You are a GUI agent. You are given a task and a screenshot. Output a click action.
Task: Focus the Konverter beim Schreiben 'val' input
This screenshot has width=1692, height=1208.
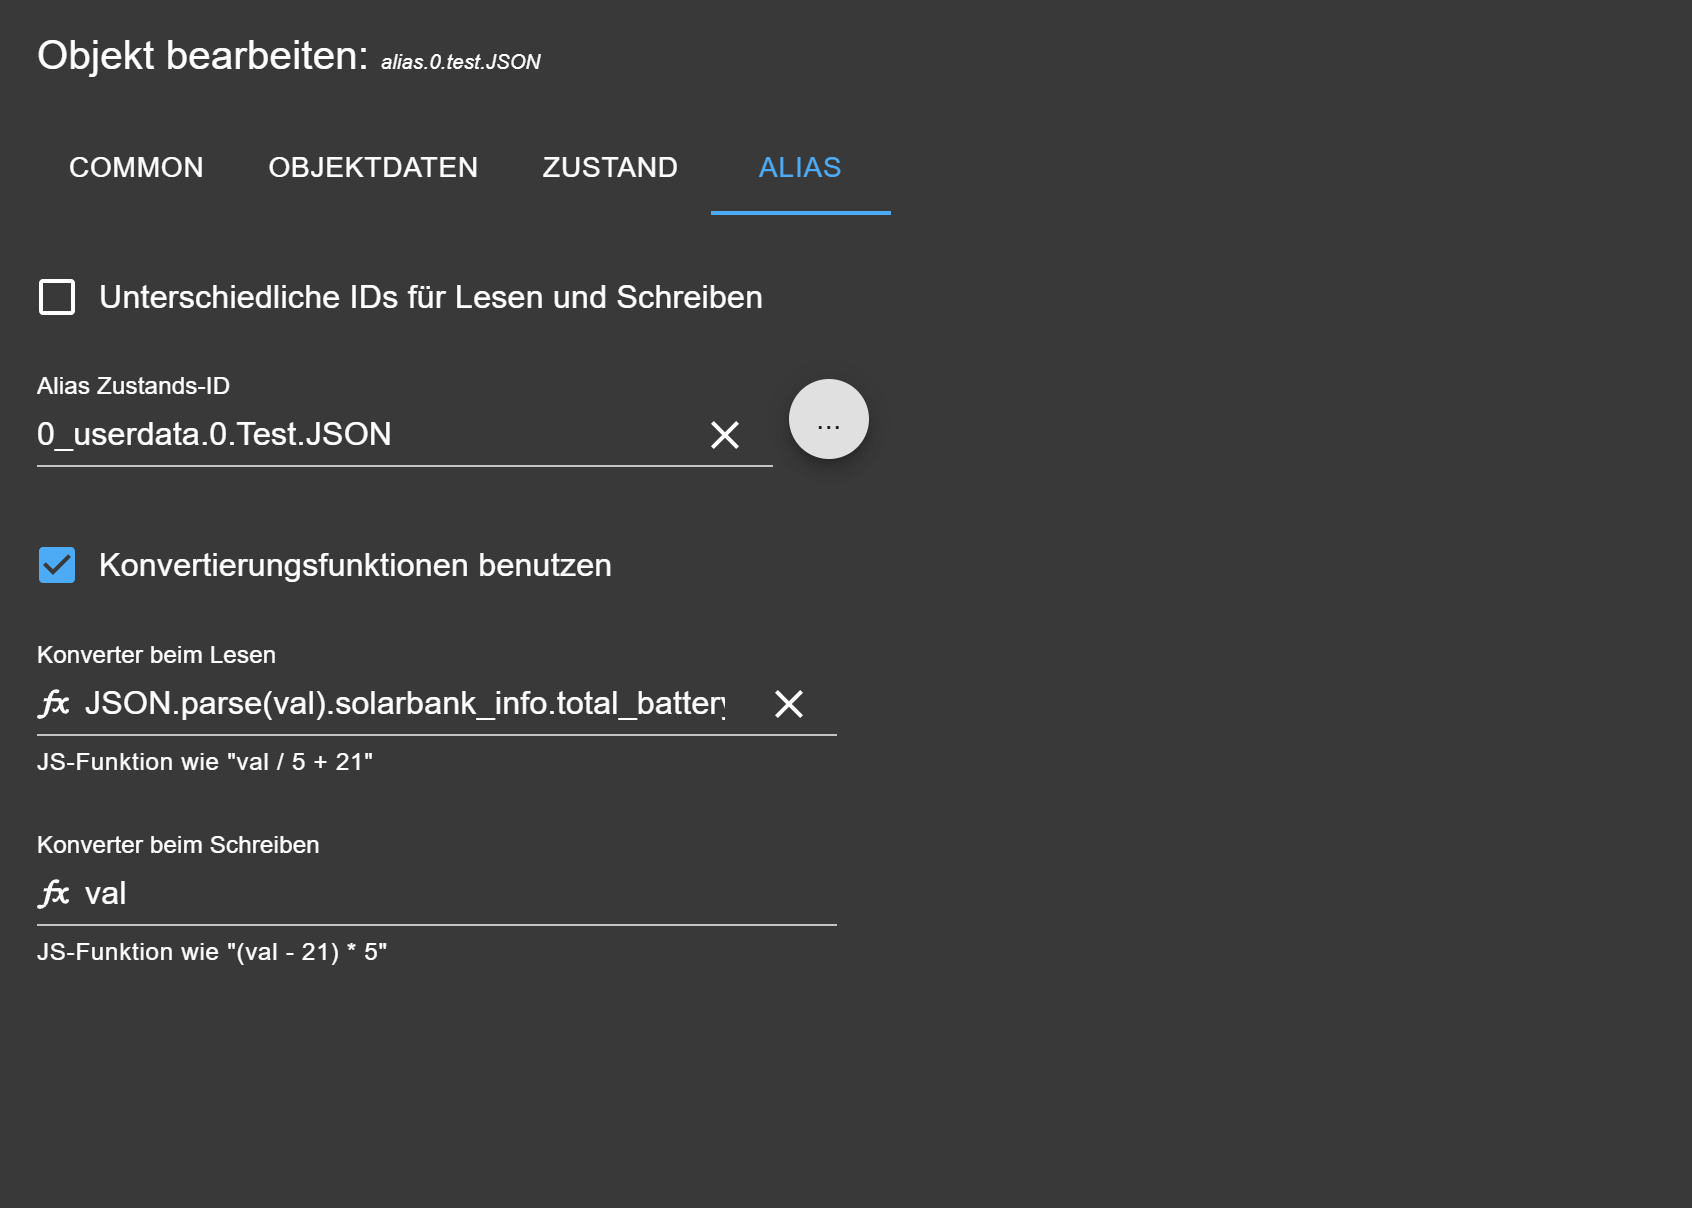(x=450, y=893)
